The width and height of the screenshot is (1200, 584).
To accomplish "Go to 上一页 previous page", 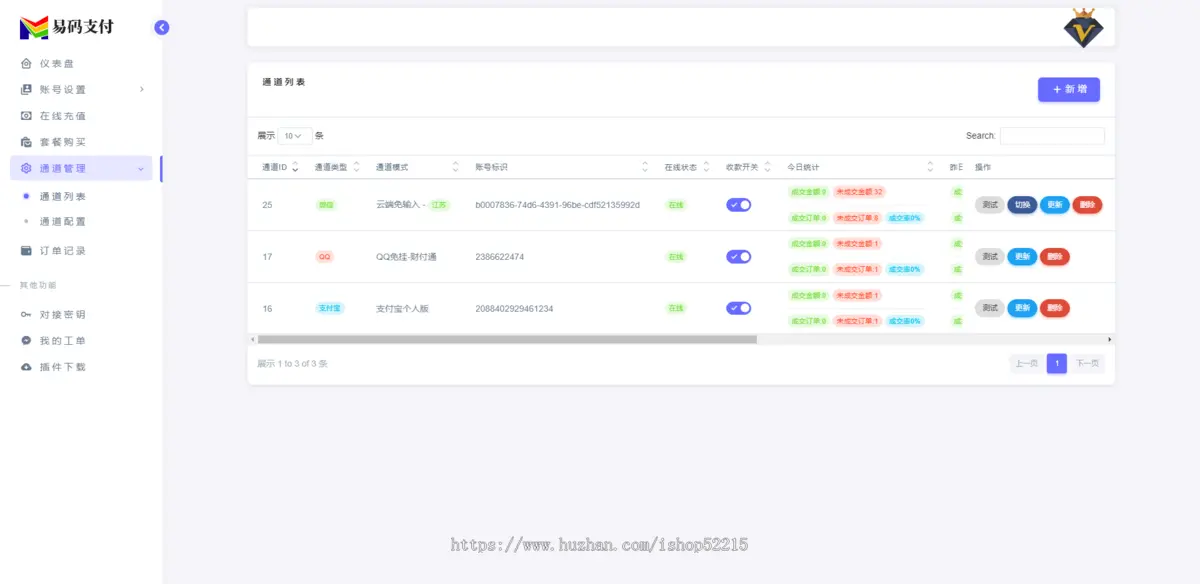I will [x=1026, y=363].
